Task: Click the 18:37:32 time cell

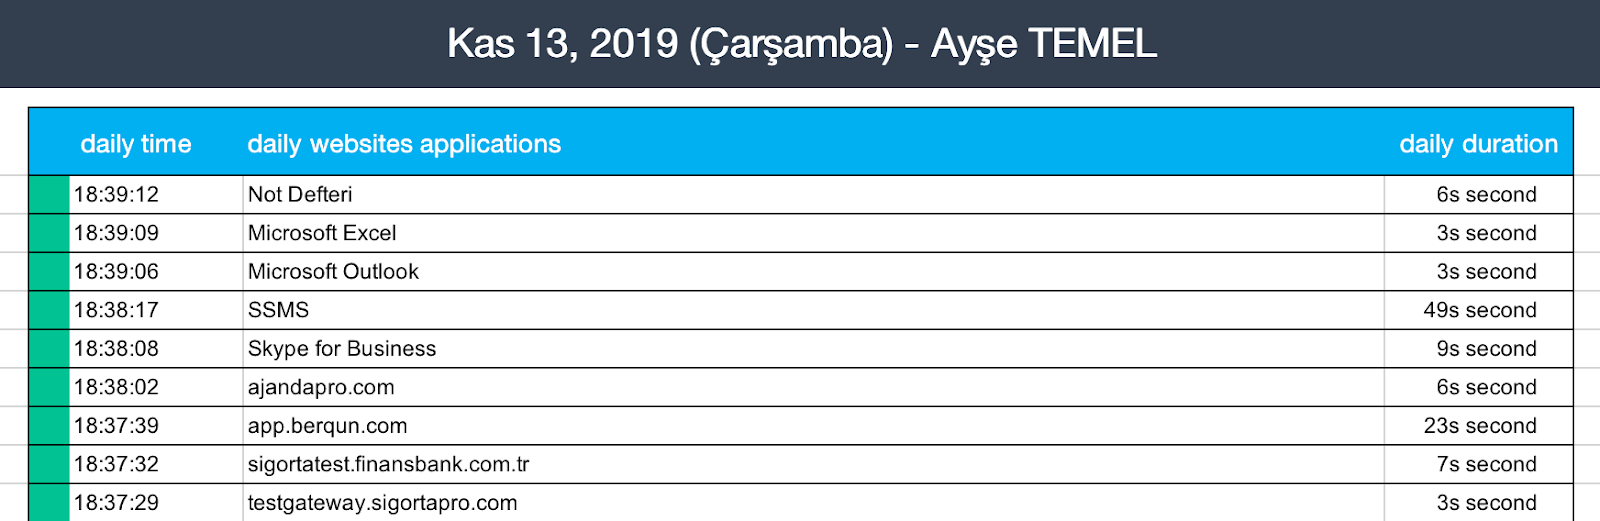Action: [116, 464]
